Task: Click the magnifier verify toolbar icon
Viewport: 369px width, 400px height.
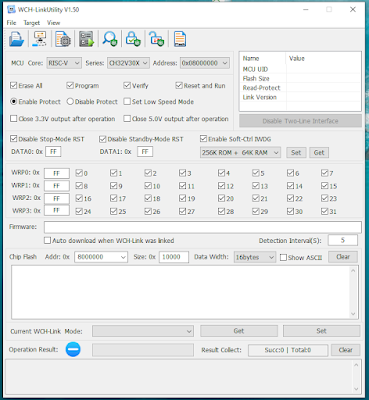Action: [110, 39]
